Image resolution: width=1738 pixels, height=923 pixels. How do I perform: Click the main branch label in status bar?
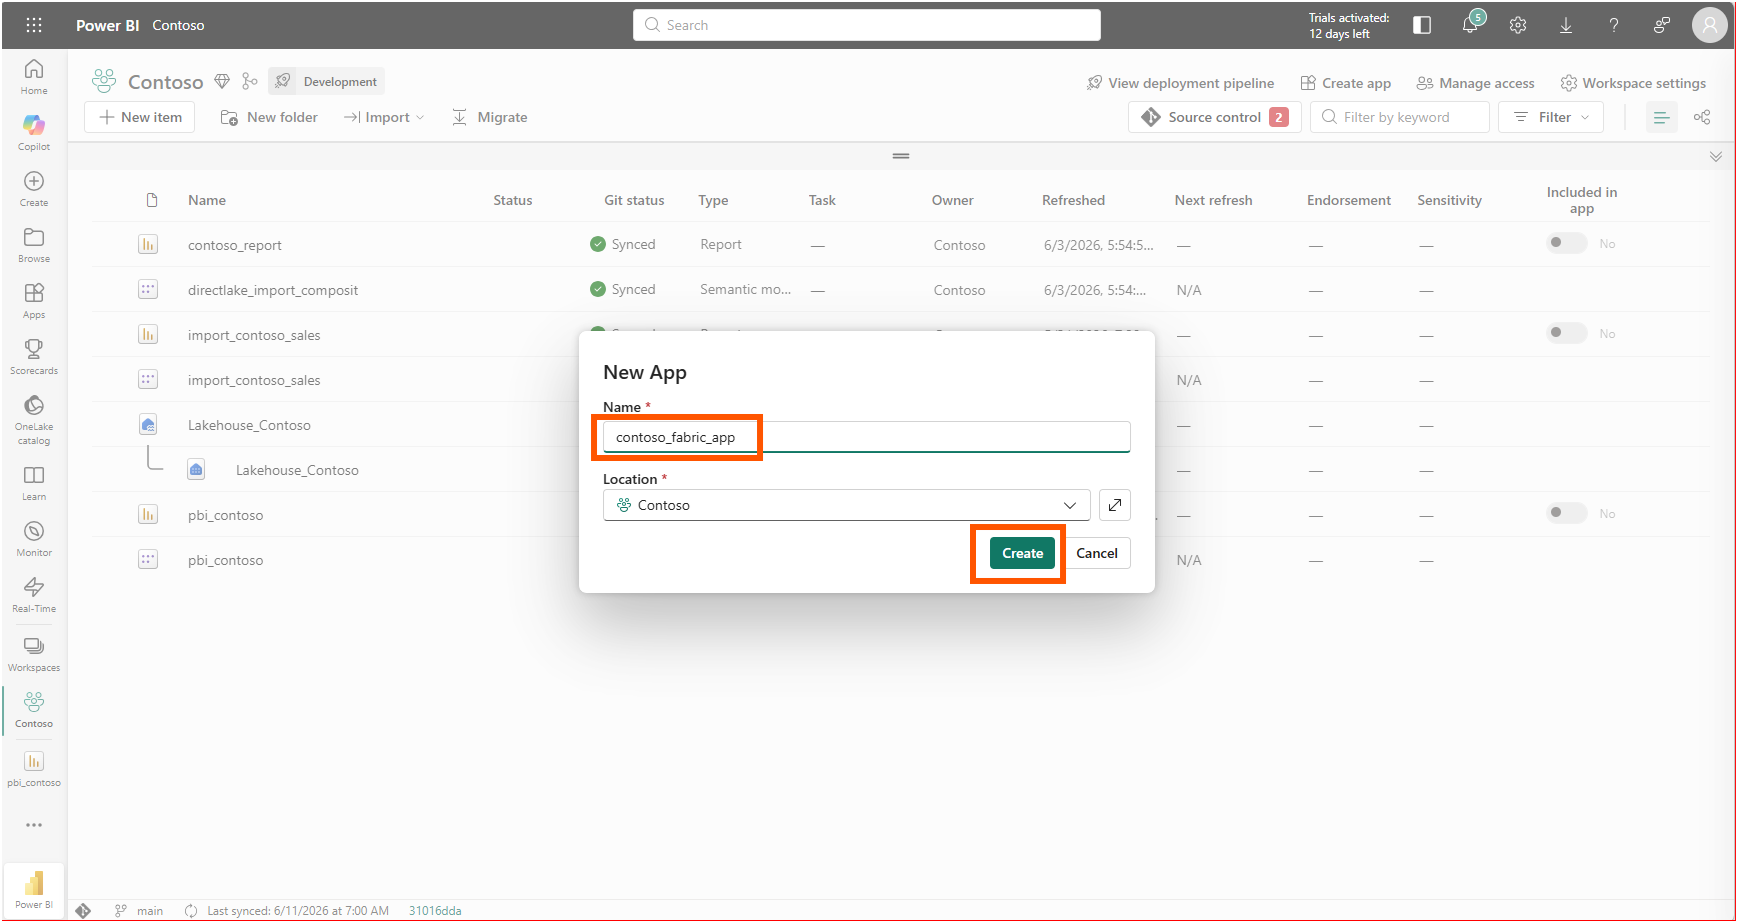(x=150, y=910)
